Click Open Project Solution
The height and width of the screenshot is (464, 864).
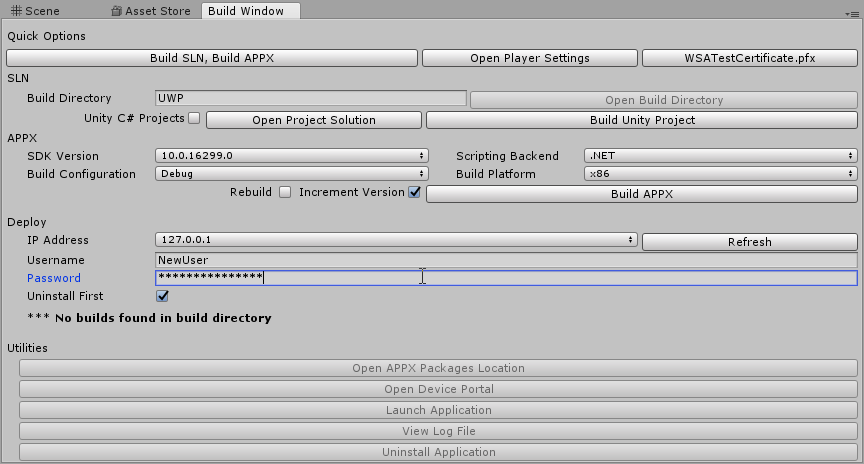(313, 120)
